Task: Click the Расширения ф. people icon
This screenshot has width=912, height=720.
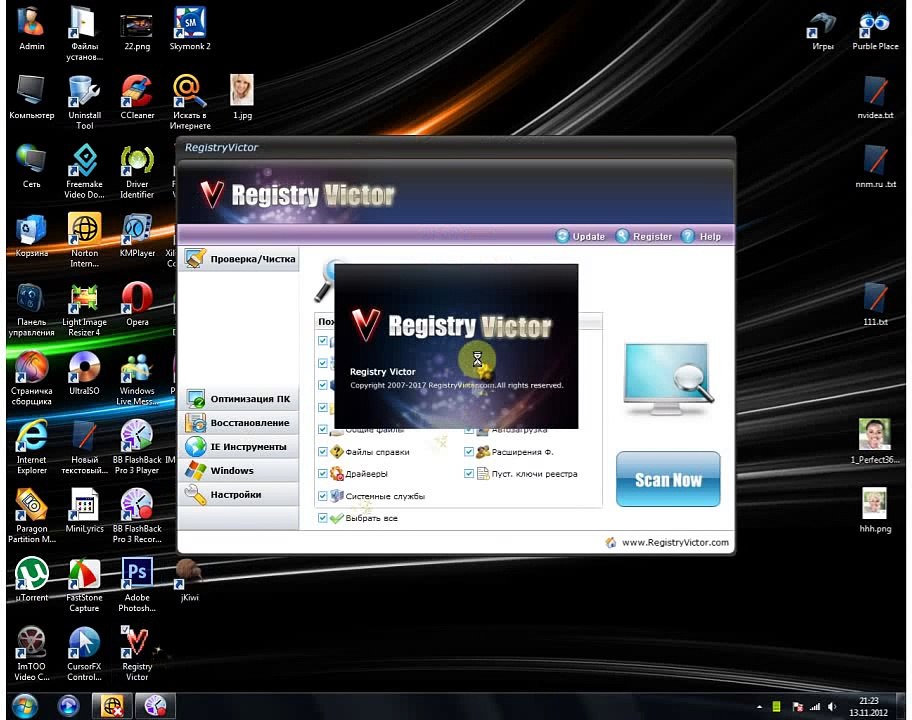Action: (x=483, y=451)
